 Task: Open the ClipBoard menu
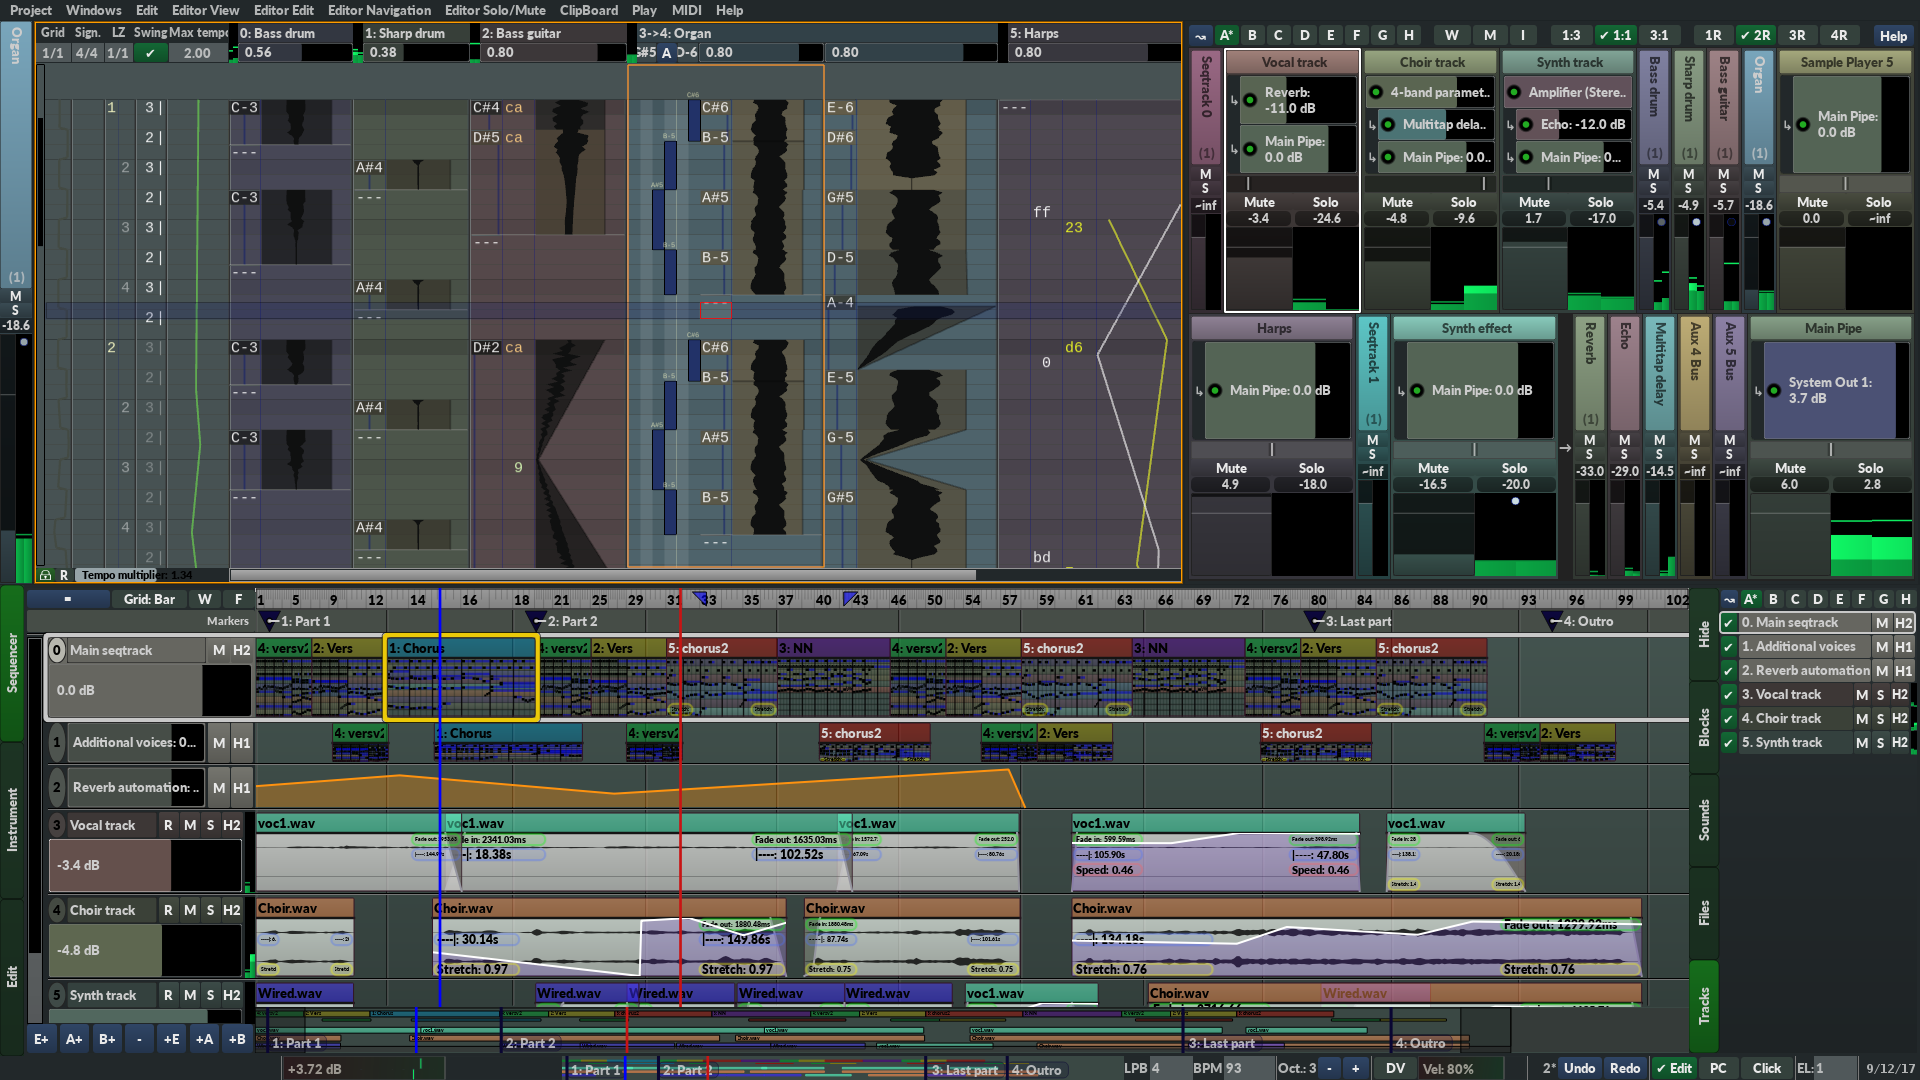point(588,10)
